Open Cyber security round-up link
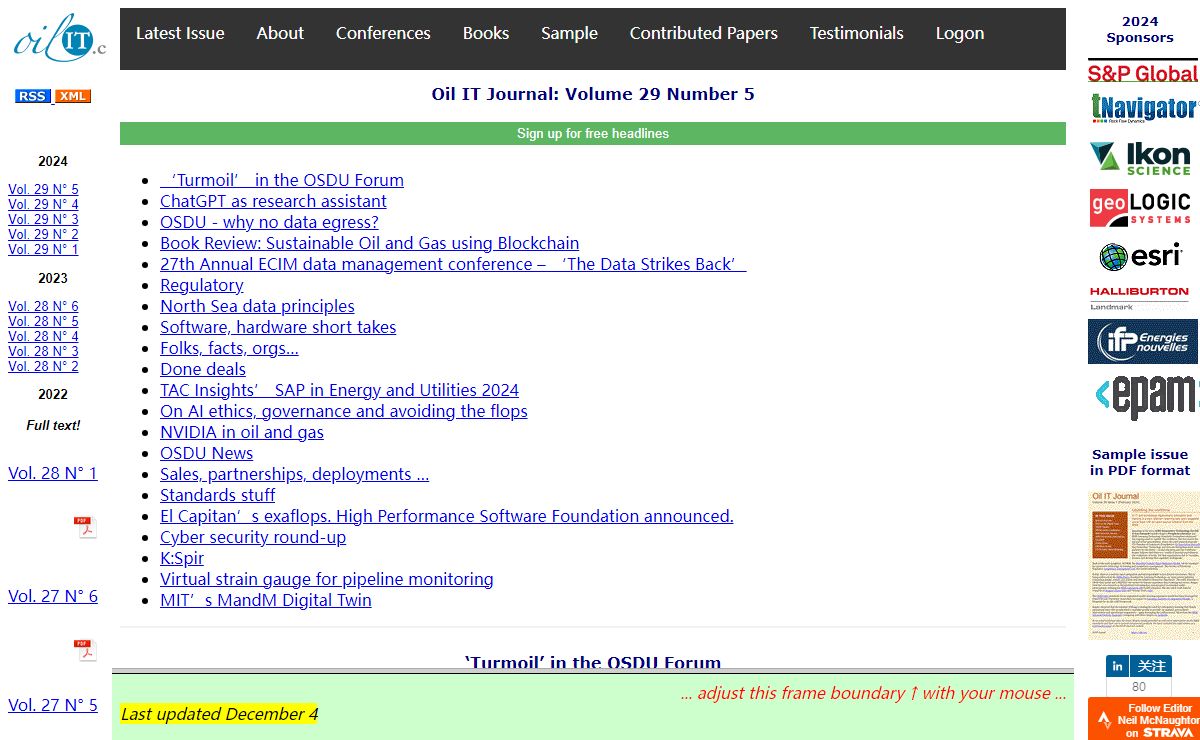1200x740 pixels. (253, 537)
